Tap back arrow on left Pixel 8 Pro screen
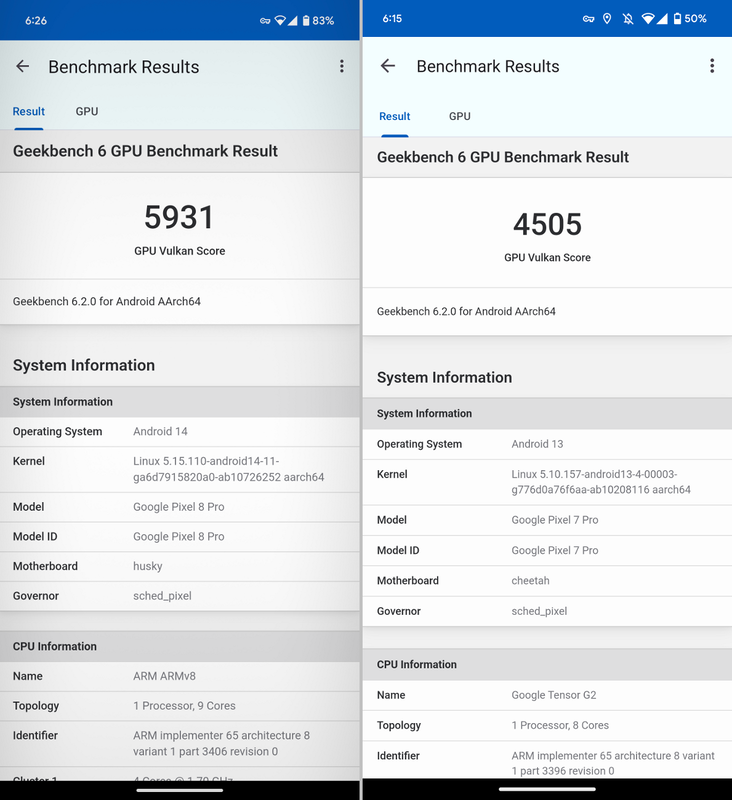732x800 pixels. [x=22, y=66]
